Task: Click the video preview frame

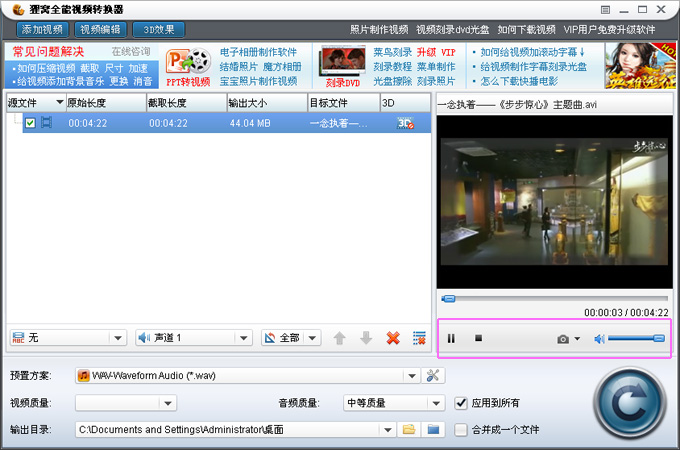Action: tap(555, 202)
